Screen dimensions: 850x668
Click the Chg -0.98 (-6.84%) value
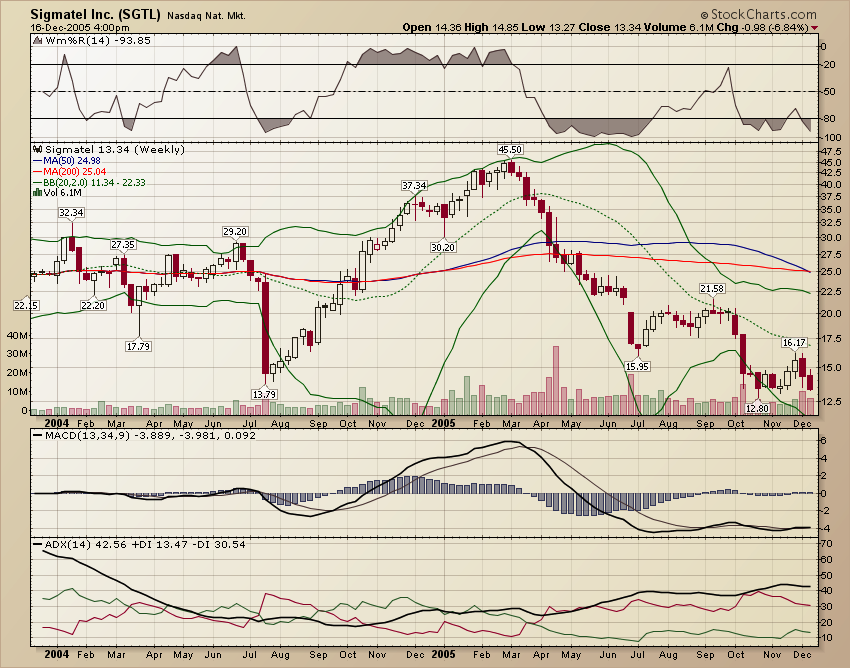(x=762, y=27)
